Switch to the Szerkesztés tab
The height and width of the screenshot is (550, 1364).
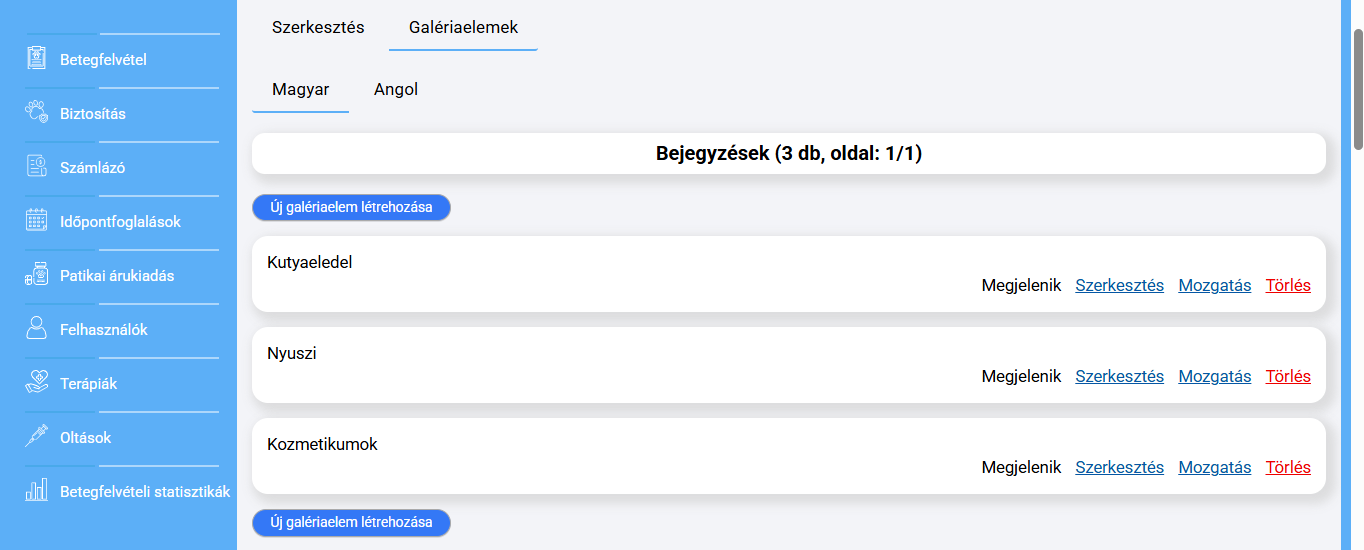point(318,28)
